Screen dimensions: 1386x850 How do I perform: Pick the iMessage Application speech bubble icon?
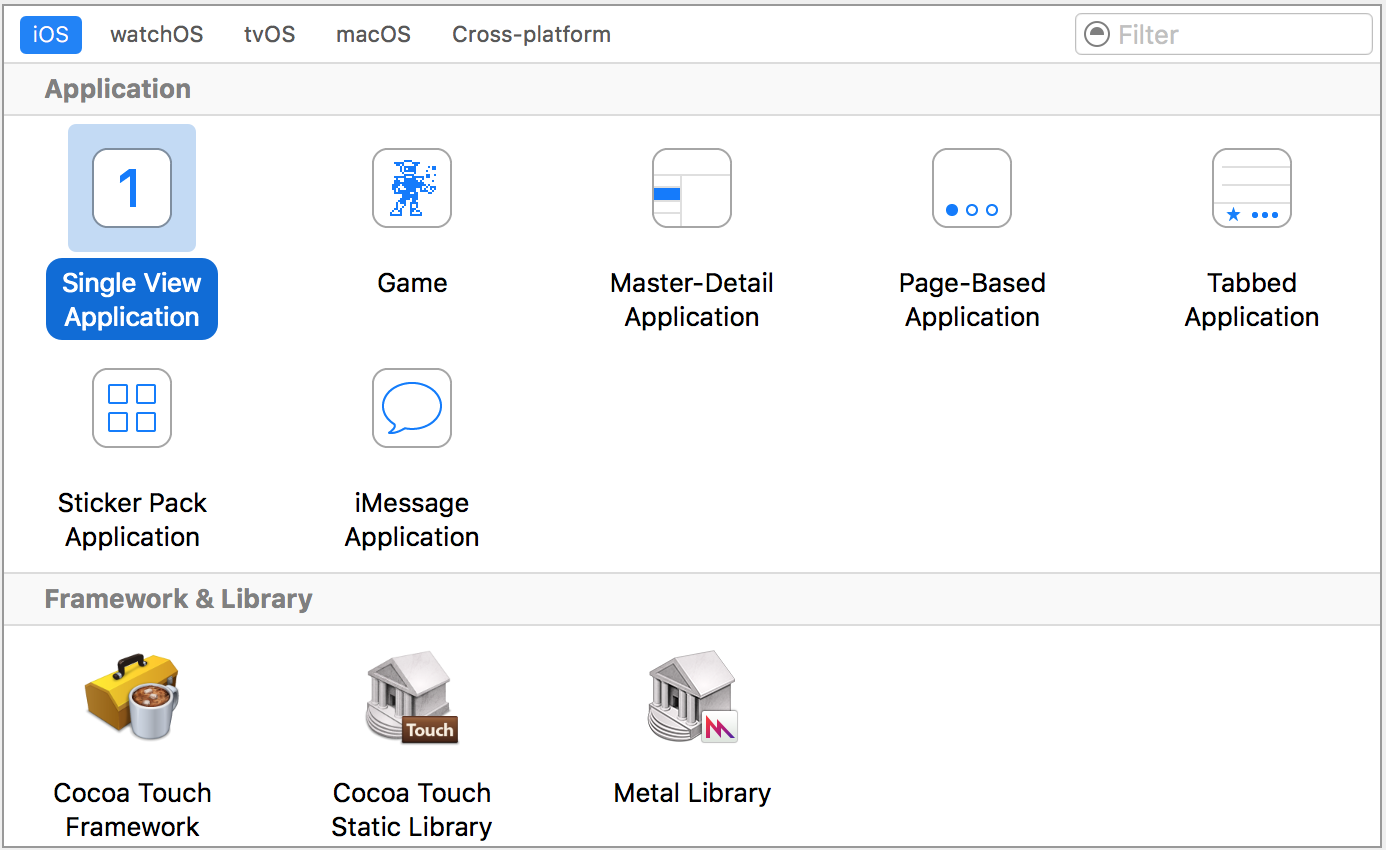click(x=412, y=408)
